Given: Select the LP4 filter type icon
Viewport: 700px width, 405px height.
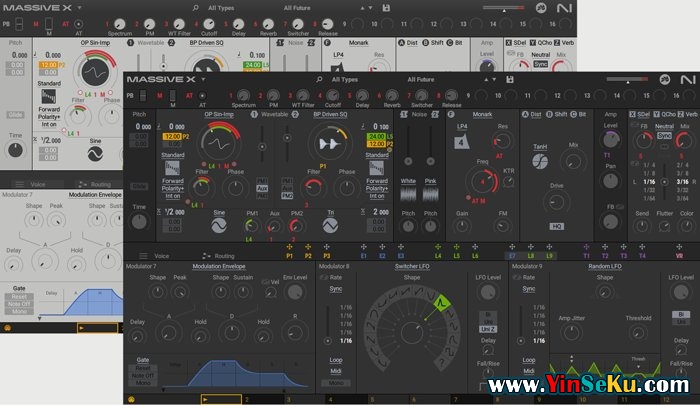Looking at the screenshot, I should [461, 142].
